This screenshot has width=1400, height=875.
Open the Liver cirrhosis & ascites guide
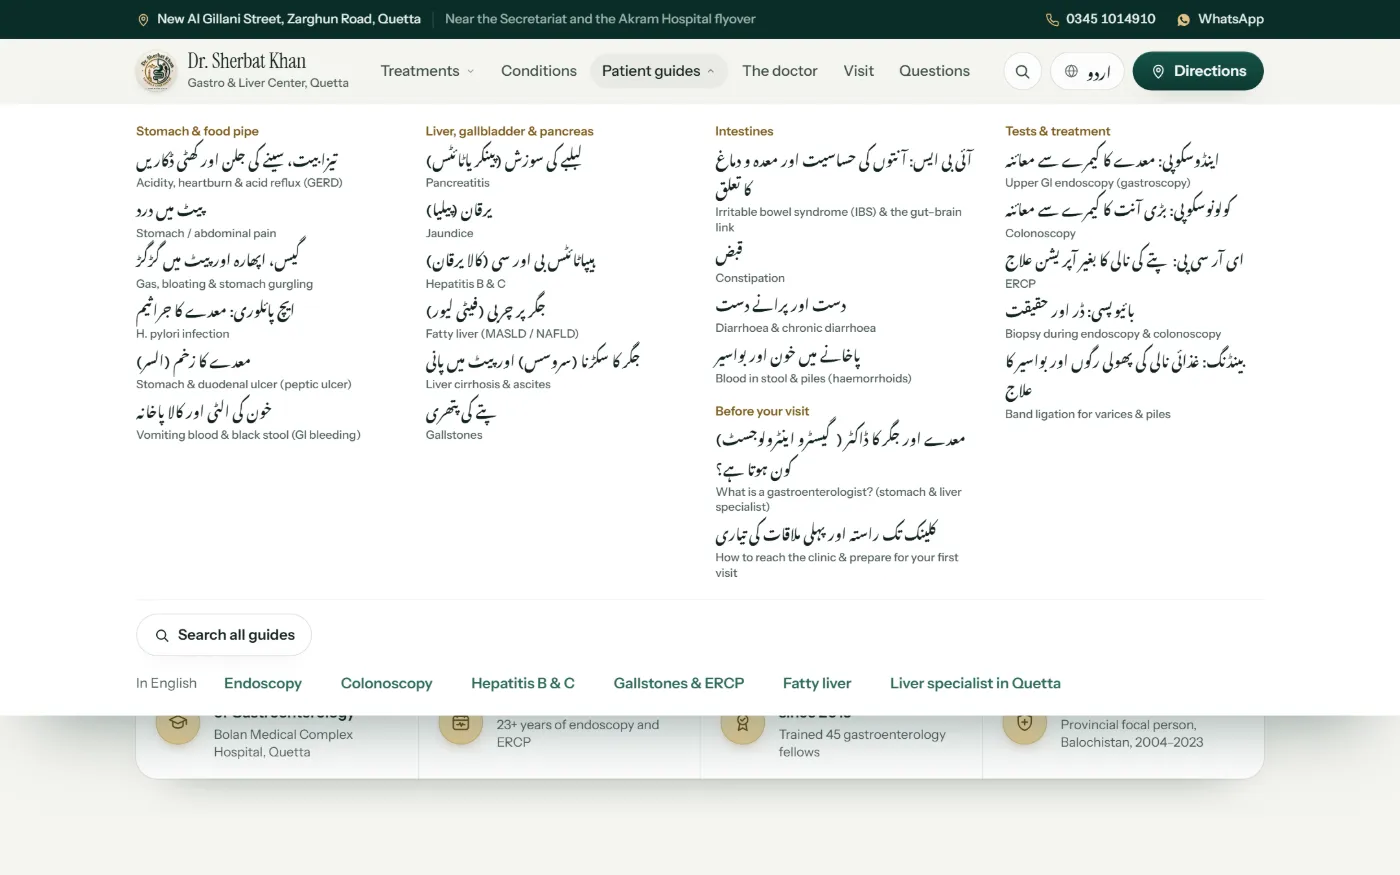click(x=533, y=371)
